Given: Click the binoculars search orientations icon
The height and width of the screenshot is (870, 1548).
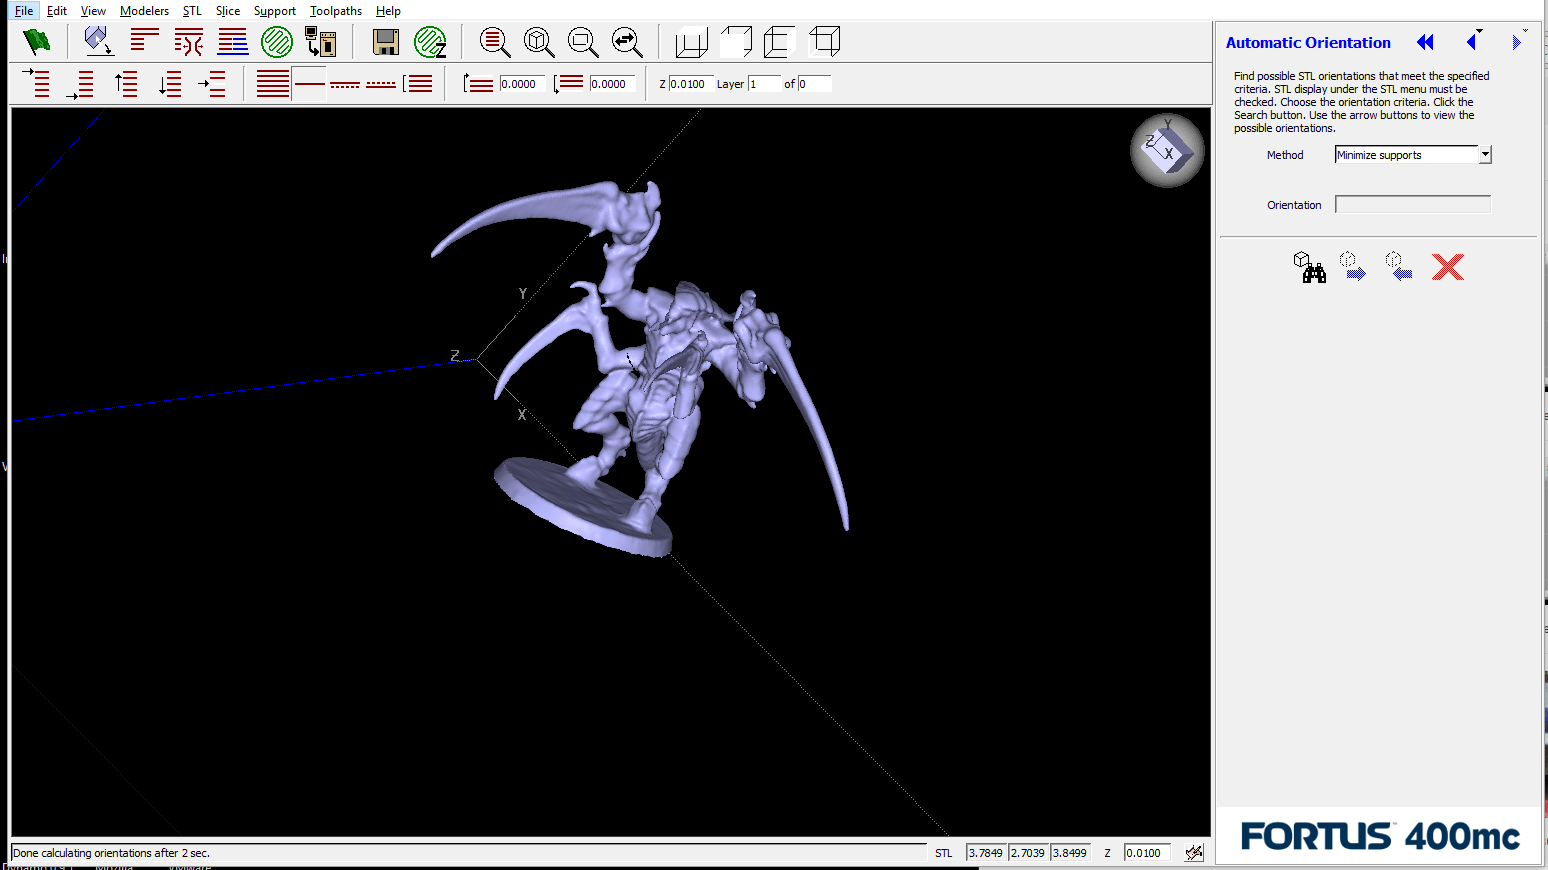Looking at the screenshot, I should click(1309, 267).
